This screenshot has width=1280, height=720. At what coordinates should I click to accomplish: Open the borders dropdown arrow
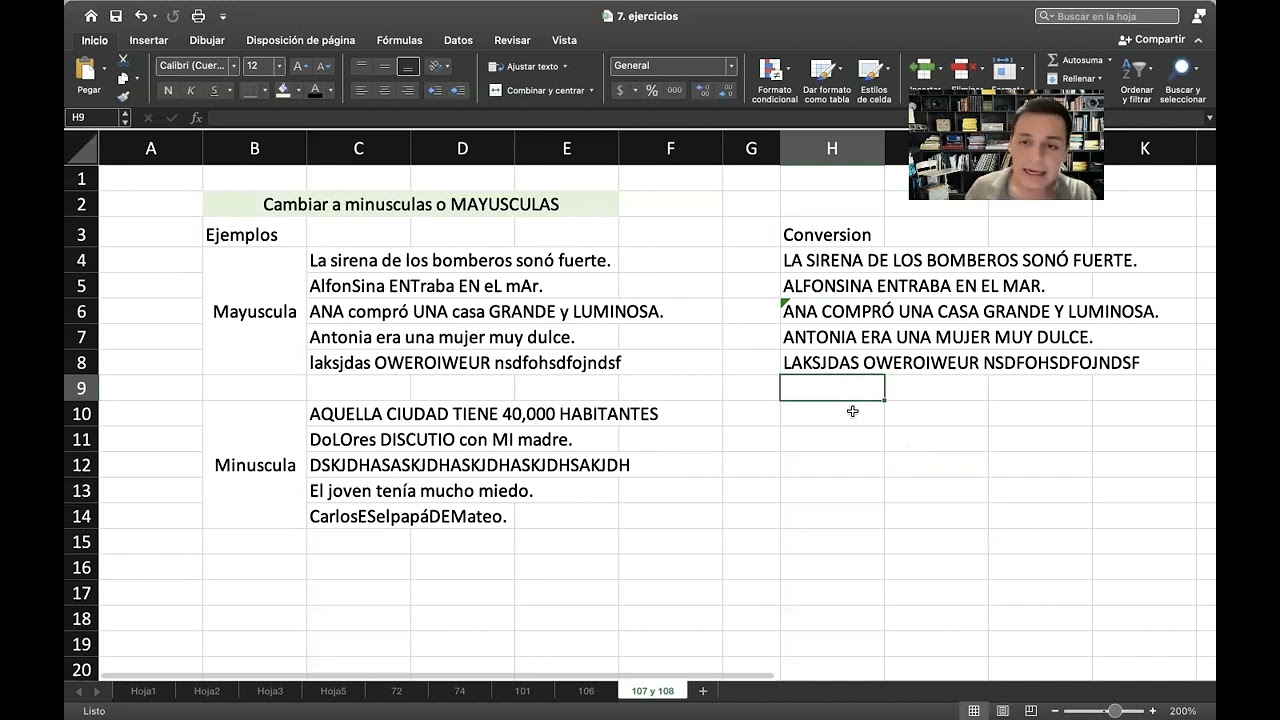point(265,90)
